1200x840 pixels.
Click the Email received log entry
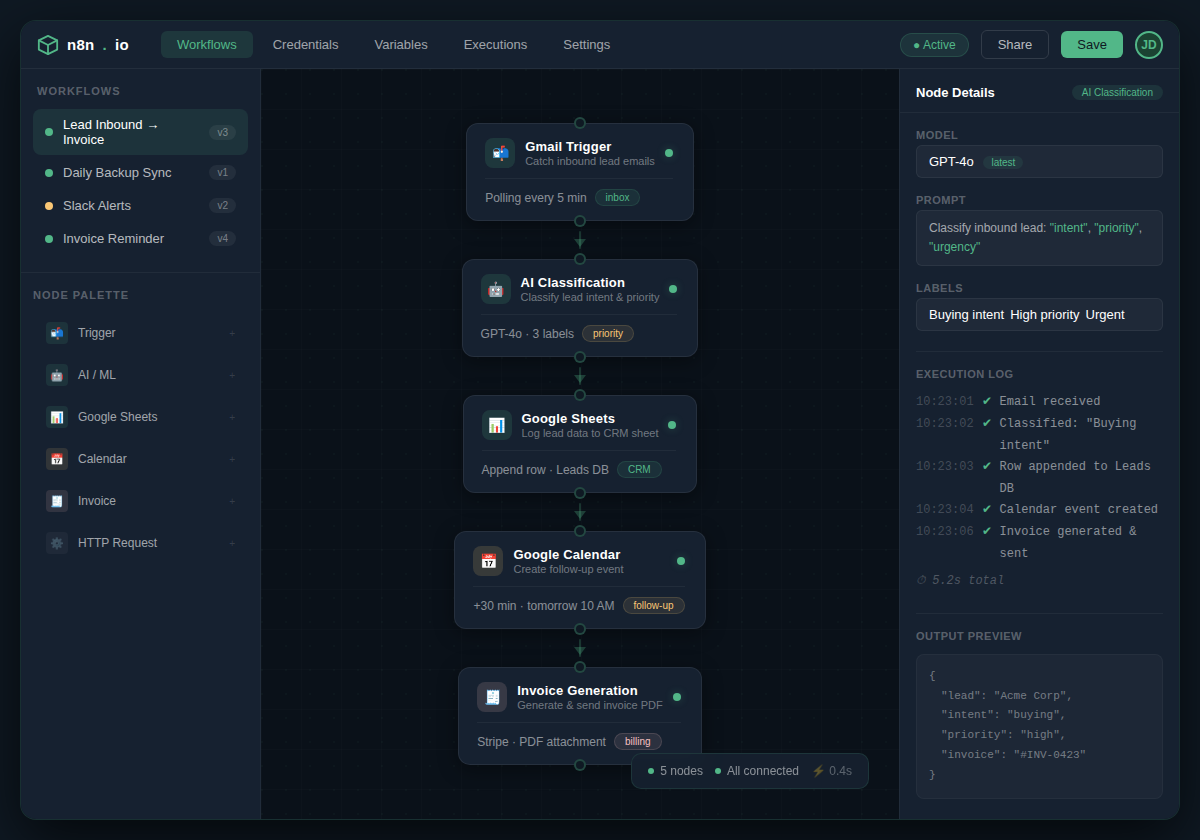pyautogui.click(x=1039, y=401)
